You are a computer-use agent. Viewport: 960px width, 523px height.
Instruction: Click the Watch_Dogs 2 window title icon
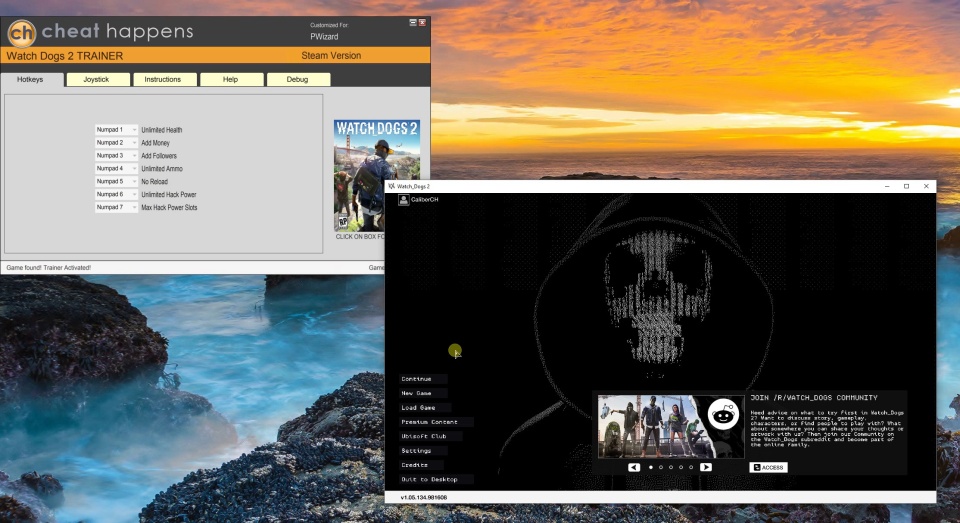[391, 186]
